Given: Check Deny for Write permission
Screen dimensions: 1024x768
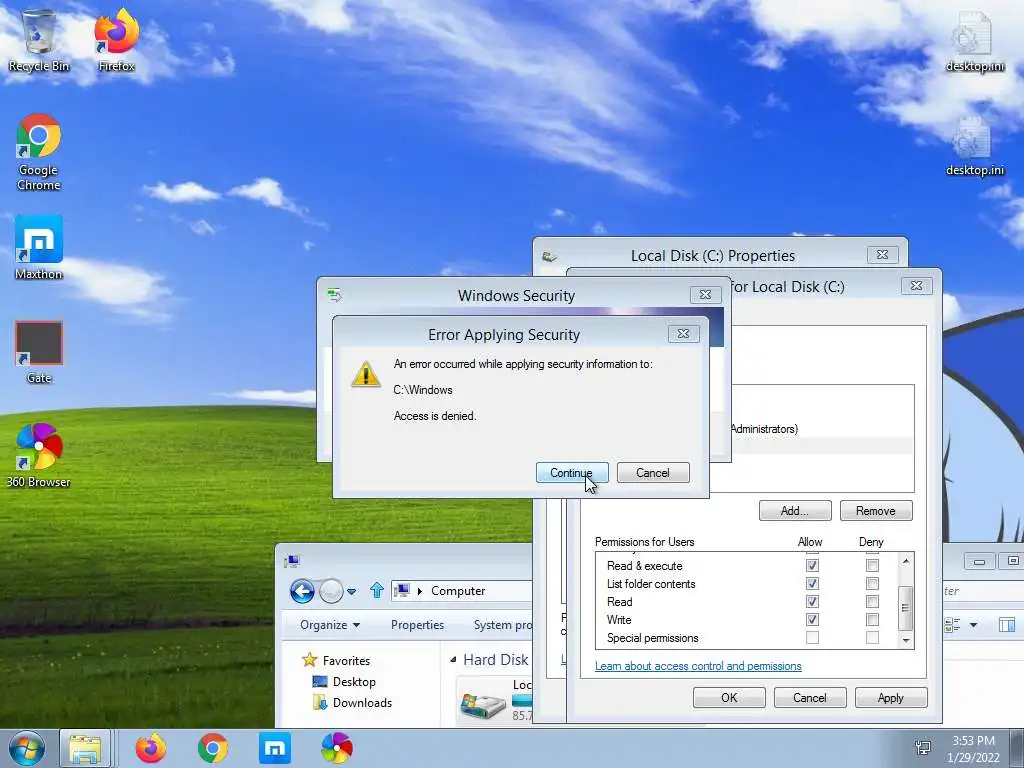Looking at the screenshot, I should [x=872, y=620].
